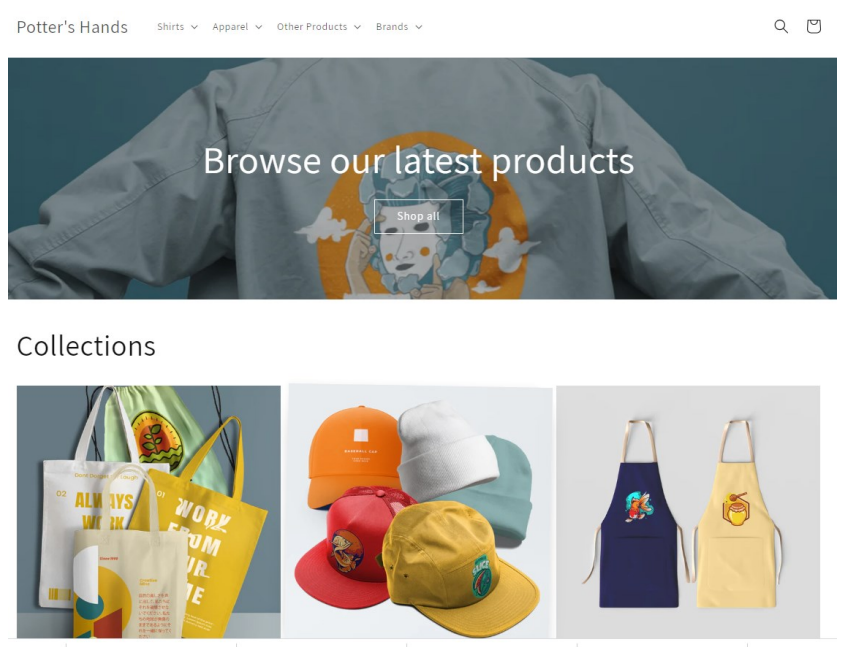Open the tote bags collection image
Image resolution: width=847 pixels, height=647 pixels.
tap(149, 512)
